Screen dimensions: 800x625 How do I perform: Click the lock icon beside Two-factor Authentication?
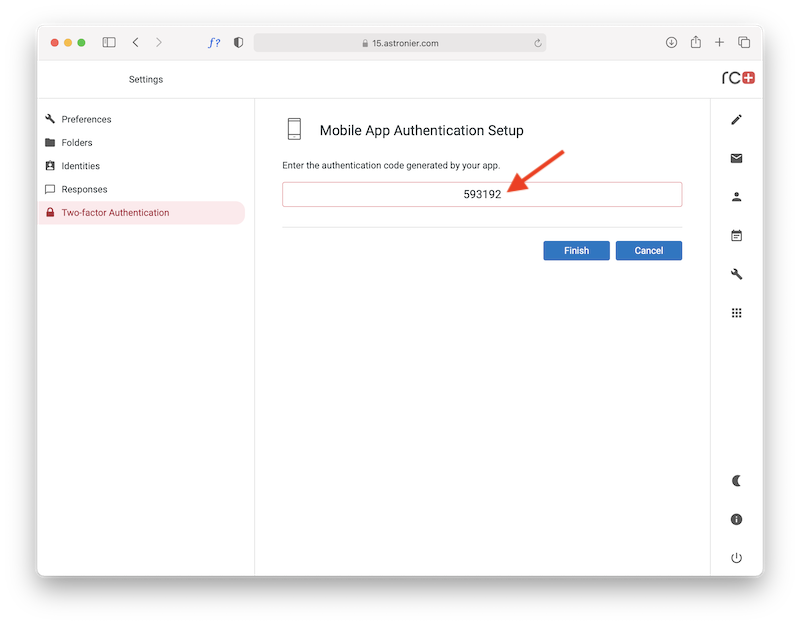[x=50, y=212]
